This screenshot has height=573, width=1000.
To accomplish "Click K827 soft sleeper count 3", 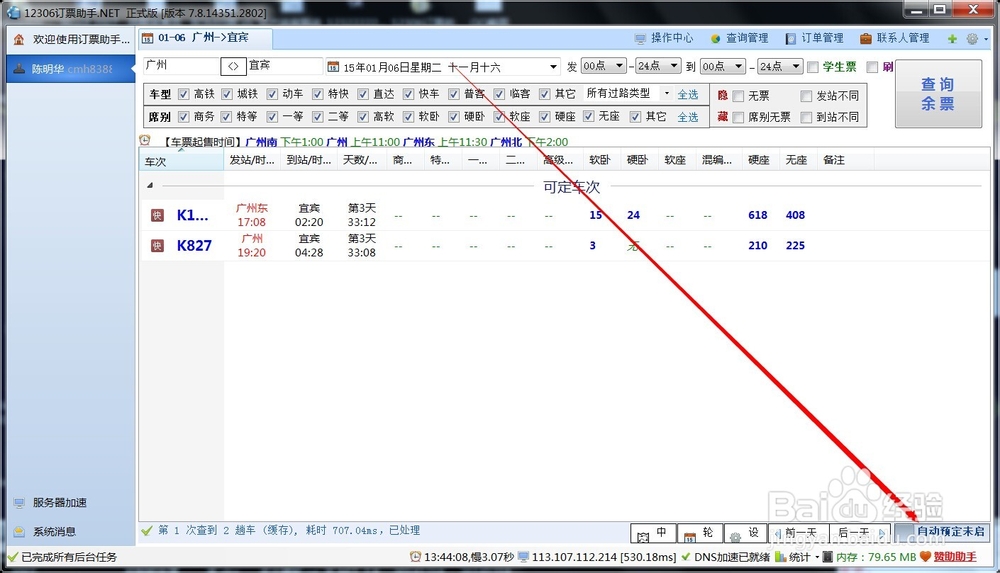I will (x=592, y=246).
